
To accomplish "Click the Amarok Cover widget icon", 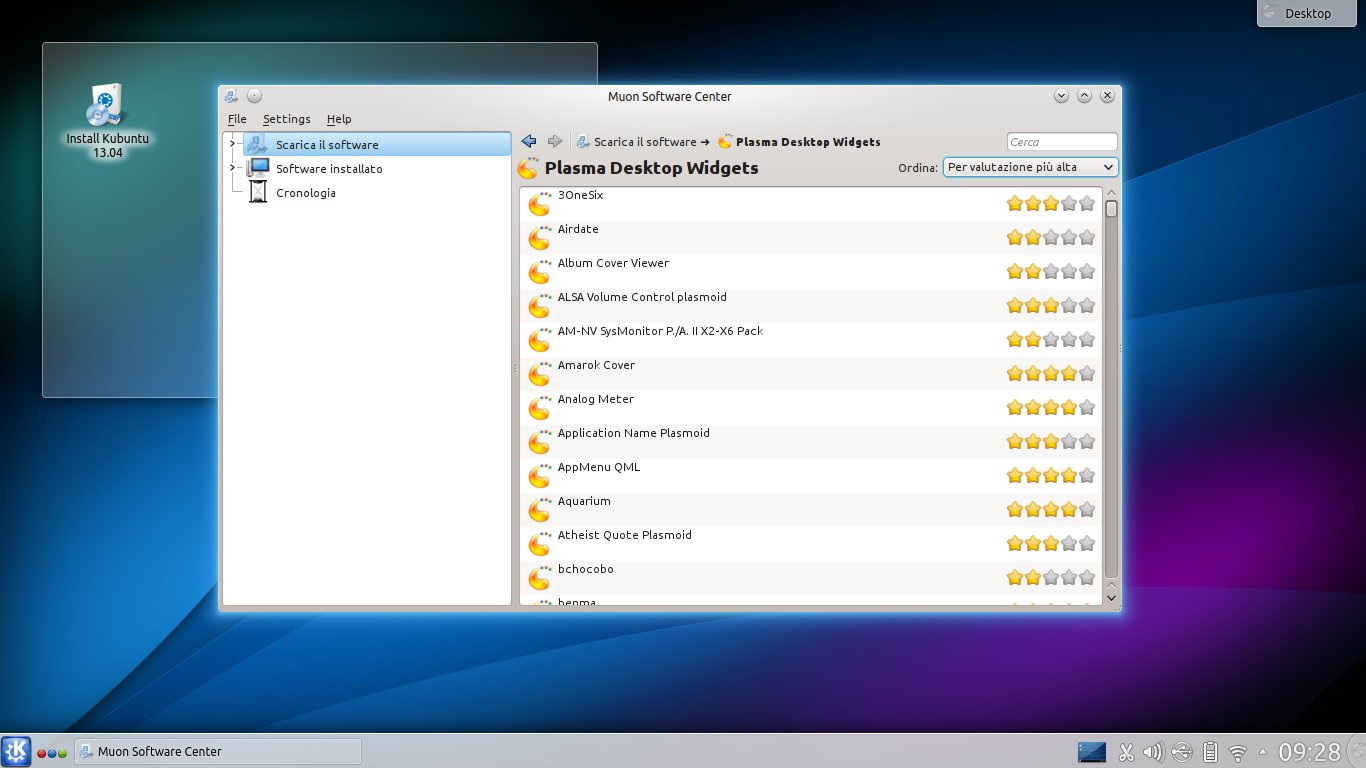I will tap(540, 373).
